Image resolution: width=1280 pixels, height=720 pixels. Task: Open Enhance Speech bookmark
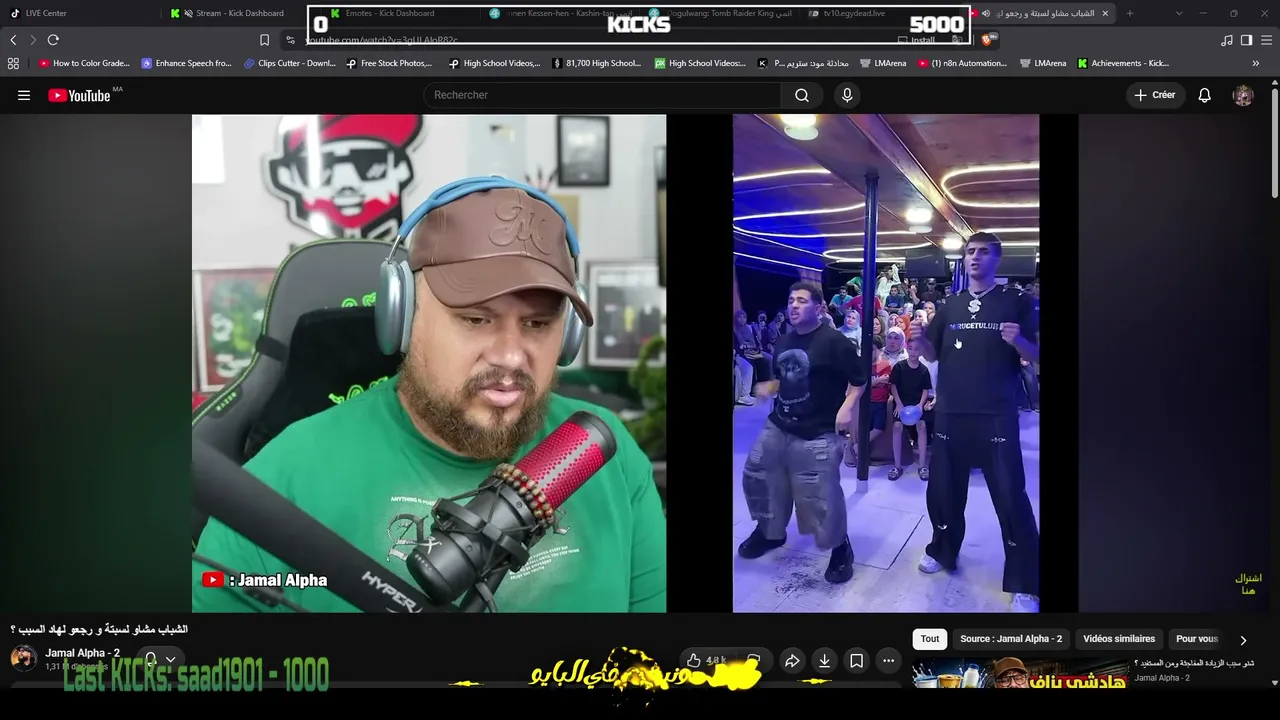[186, 63]
